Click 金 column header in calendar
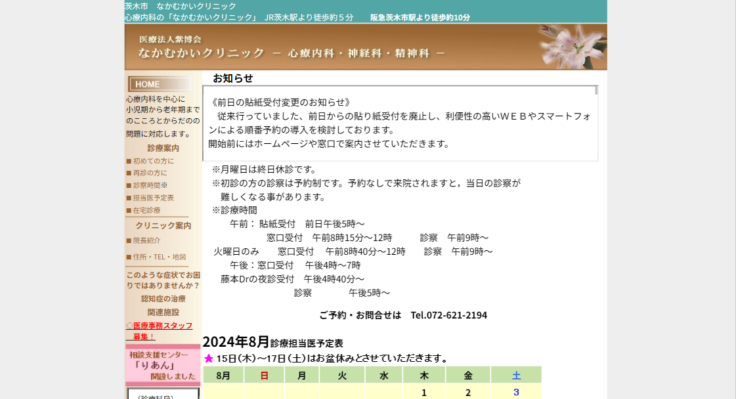 coord(468,376)
